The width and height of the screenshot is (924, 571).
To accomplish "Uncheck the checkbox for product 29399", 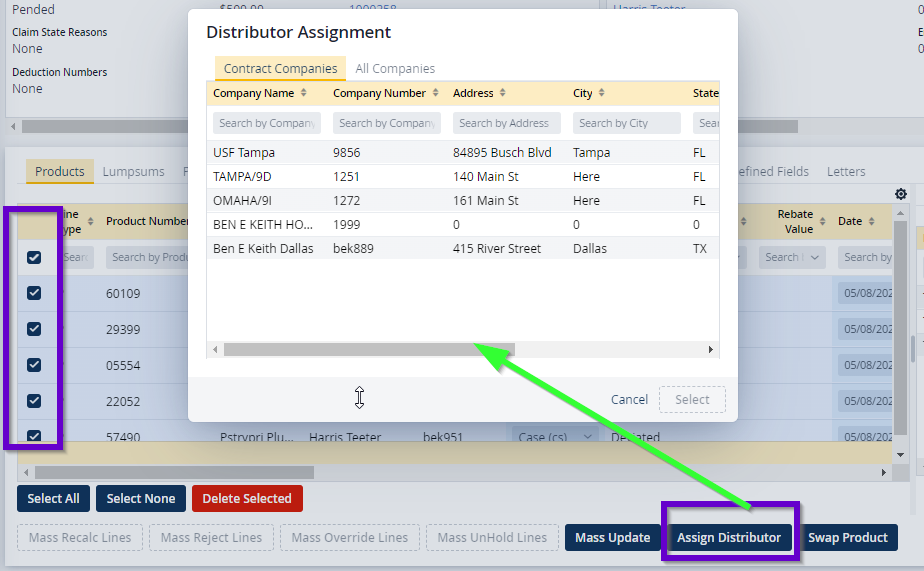I will 34,329.
